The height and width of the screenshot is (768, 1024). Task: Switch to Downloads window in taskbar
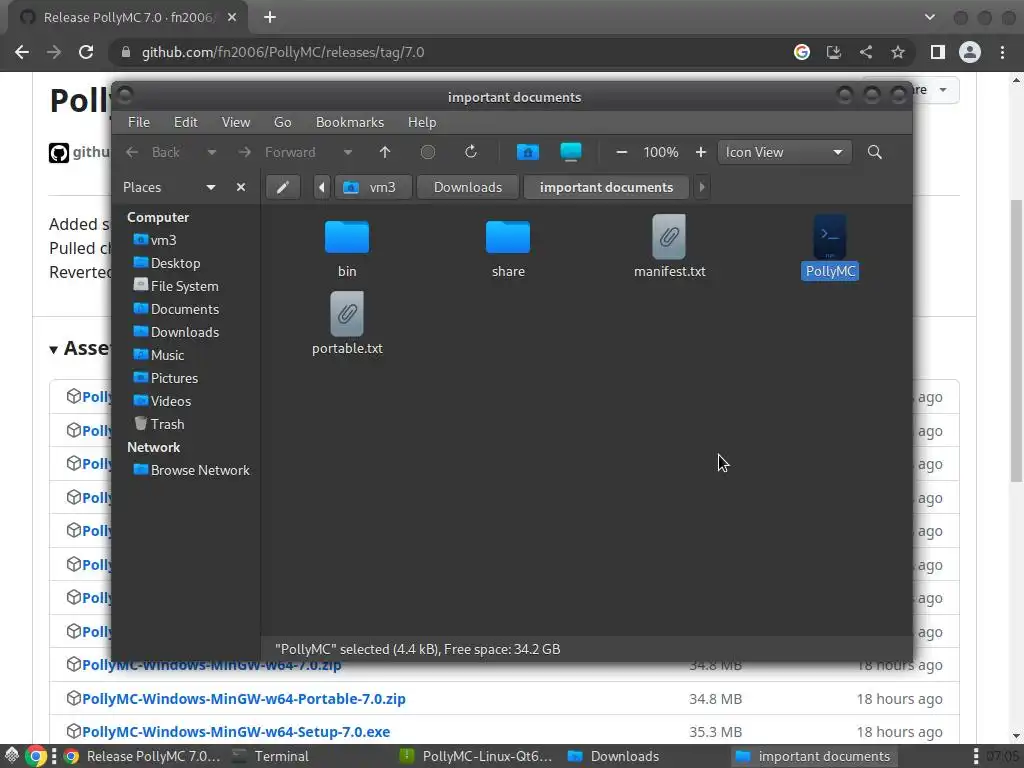pos(613,756)
